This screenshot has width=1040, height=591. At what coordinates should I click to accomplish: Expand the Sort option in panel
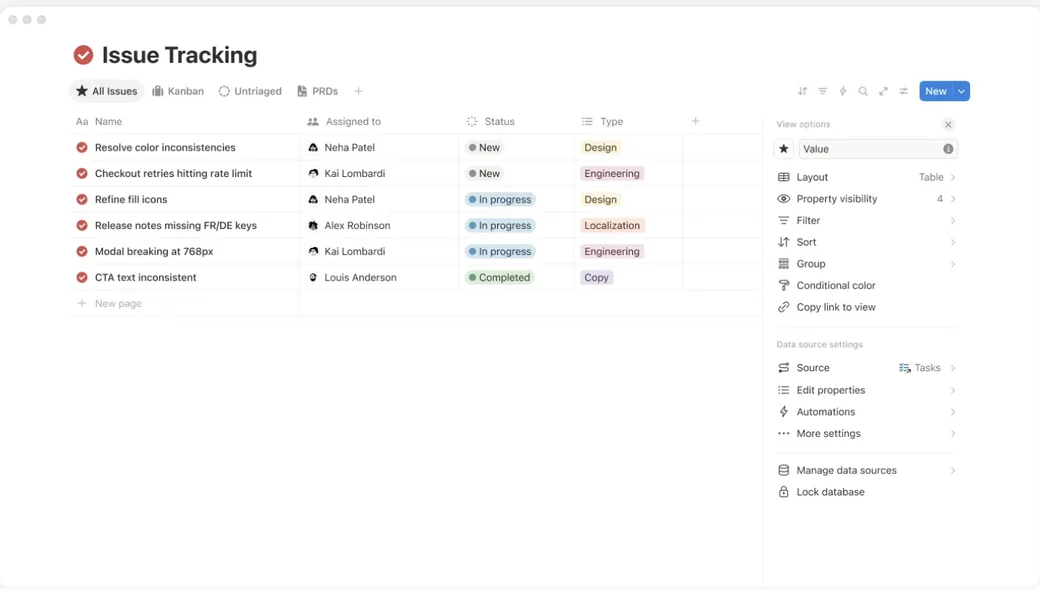click(866, 242)
